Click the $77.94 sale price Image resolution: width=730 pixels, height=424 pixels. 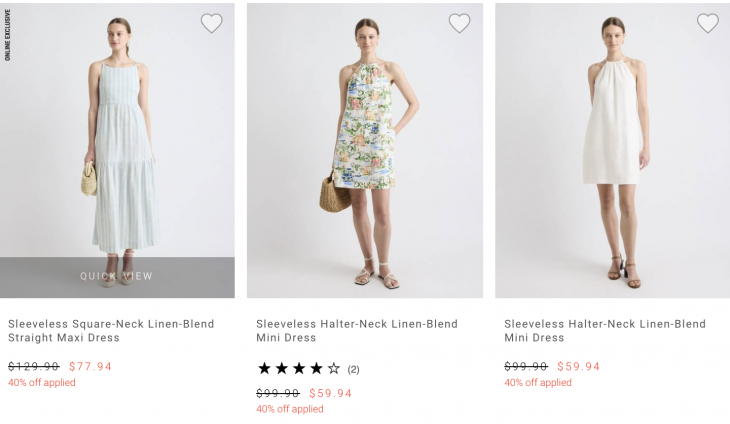coord(90,366)
